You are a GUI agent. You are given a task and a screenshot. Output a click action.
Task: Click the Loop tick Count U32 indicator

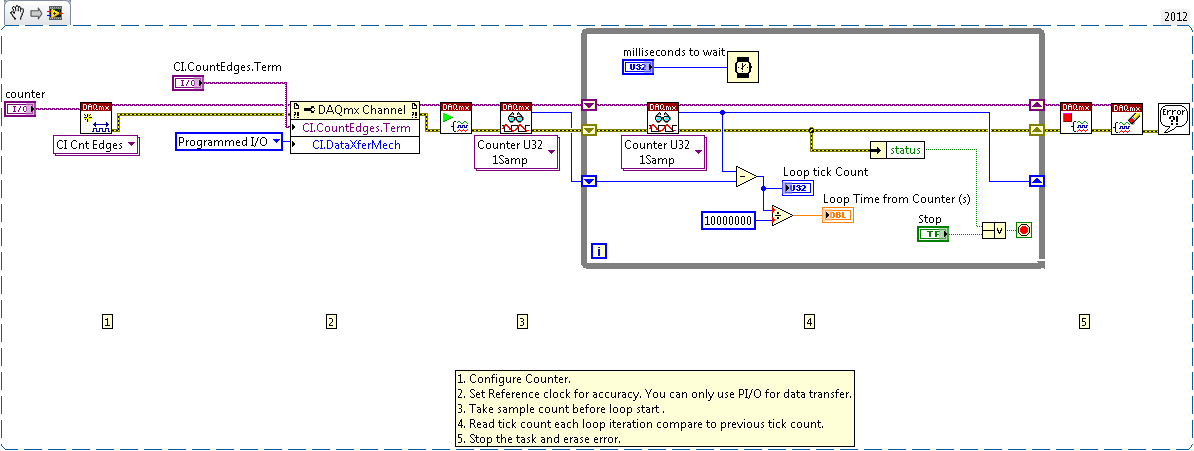pos(797,188)
